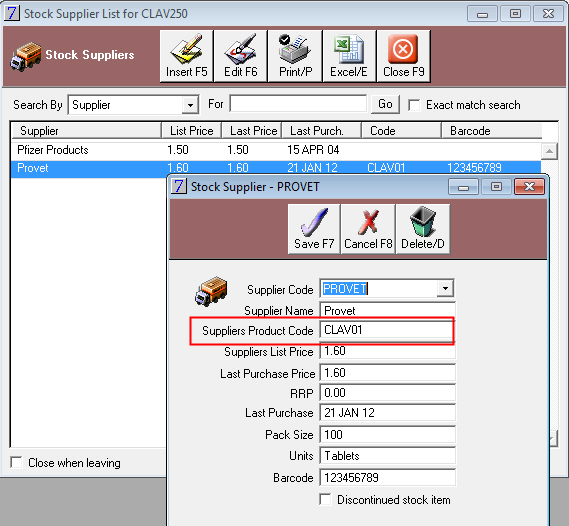
Task: Export the list using the Excel/E icon
Action: click(x=349, y=56)
